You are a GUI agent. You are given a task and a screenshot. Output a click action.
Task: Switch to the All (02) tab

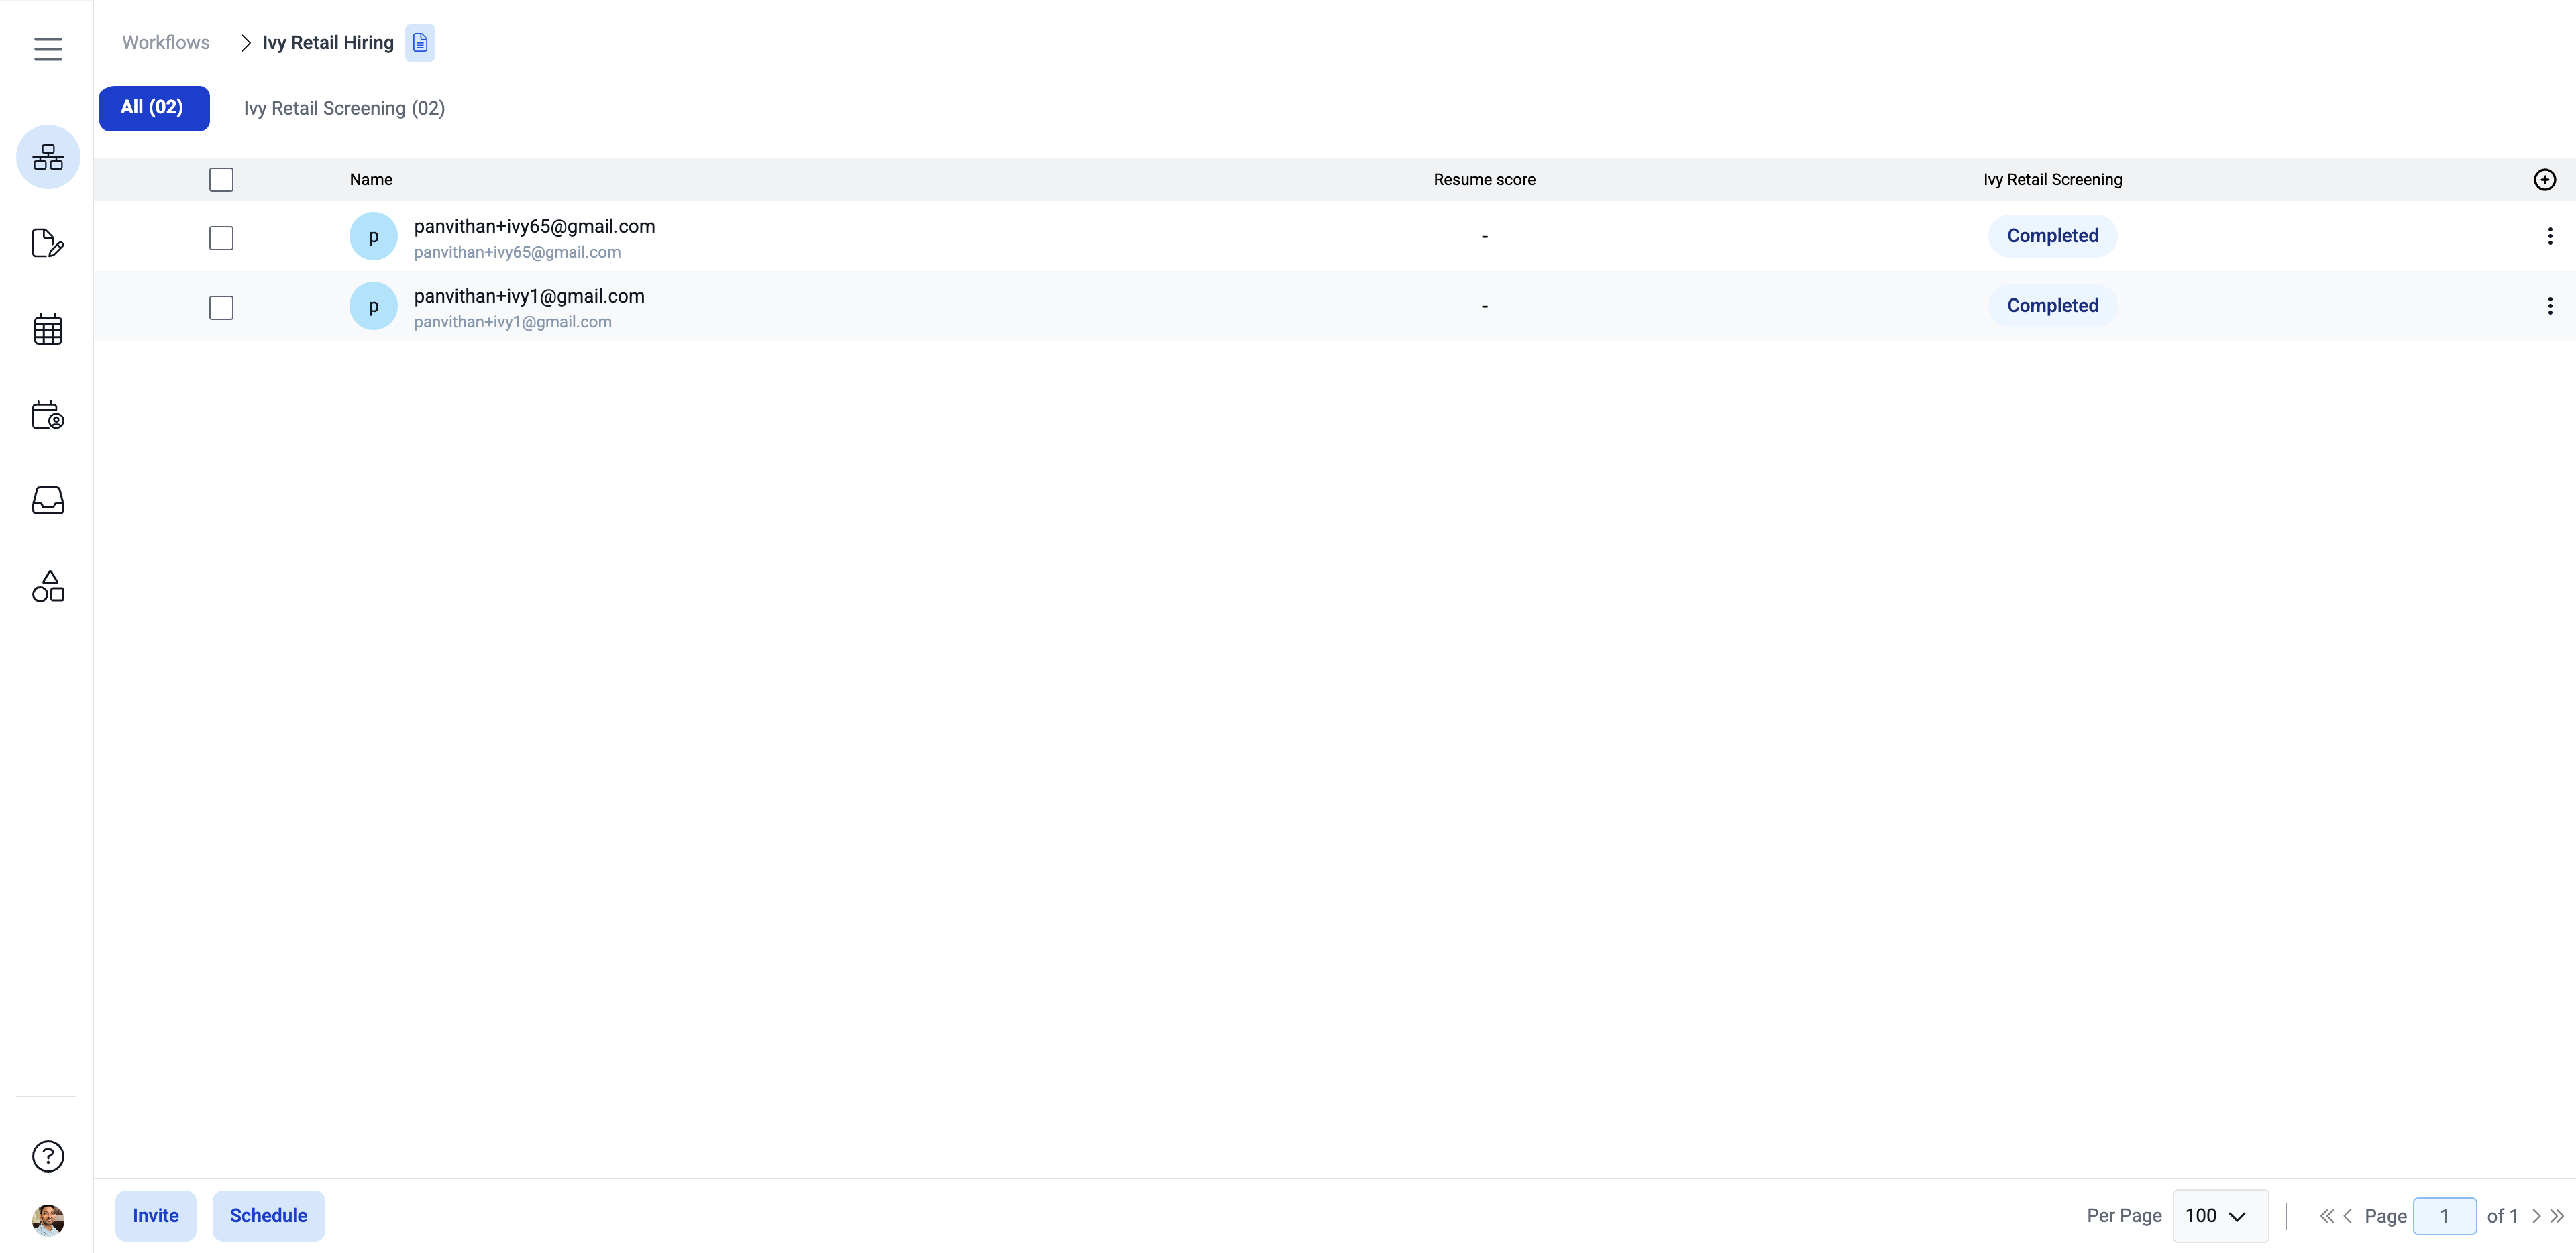pyautogui.click(x=154, y=108)
